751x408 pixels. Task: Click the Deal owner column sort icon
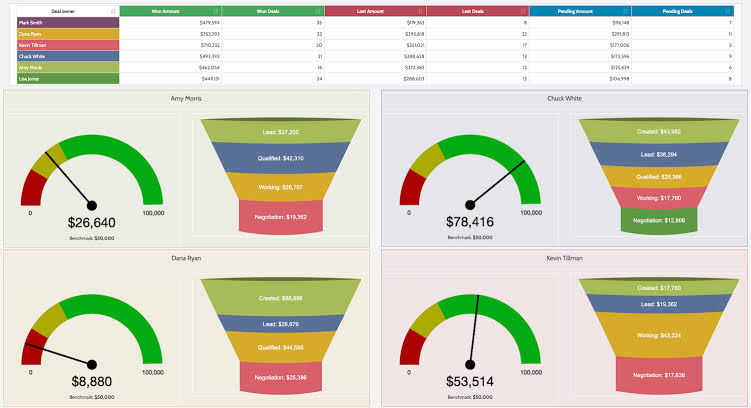click(112, 10)
